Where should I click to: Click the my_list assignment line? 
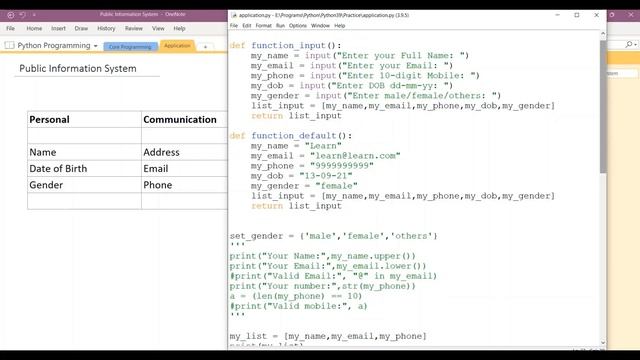(328, 336)
